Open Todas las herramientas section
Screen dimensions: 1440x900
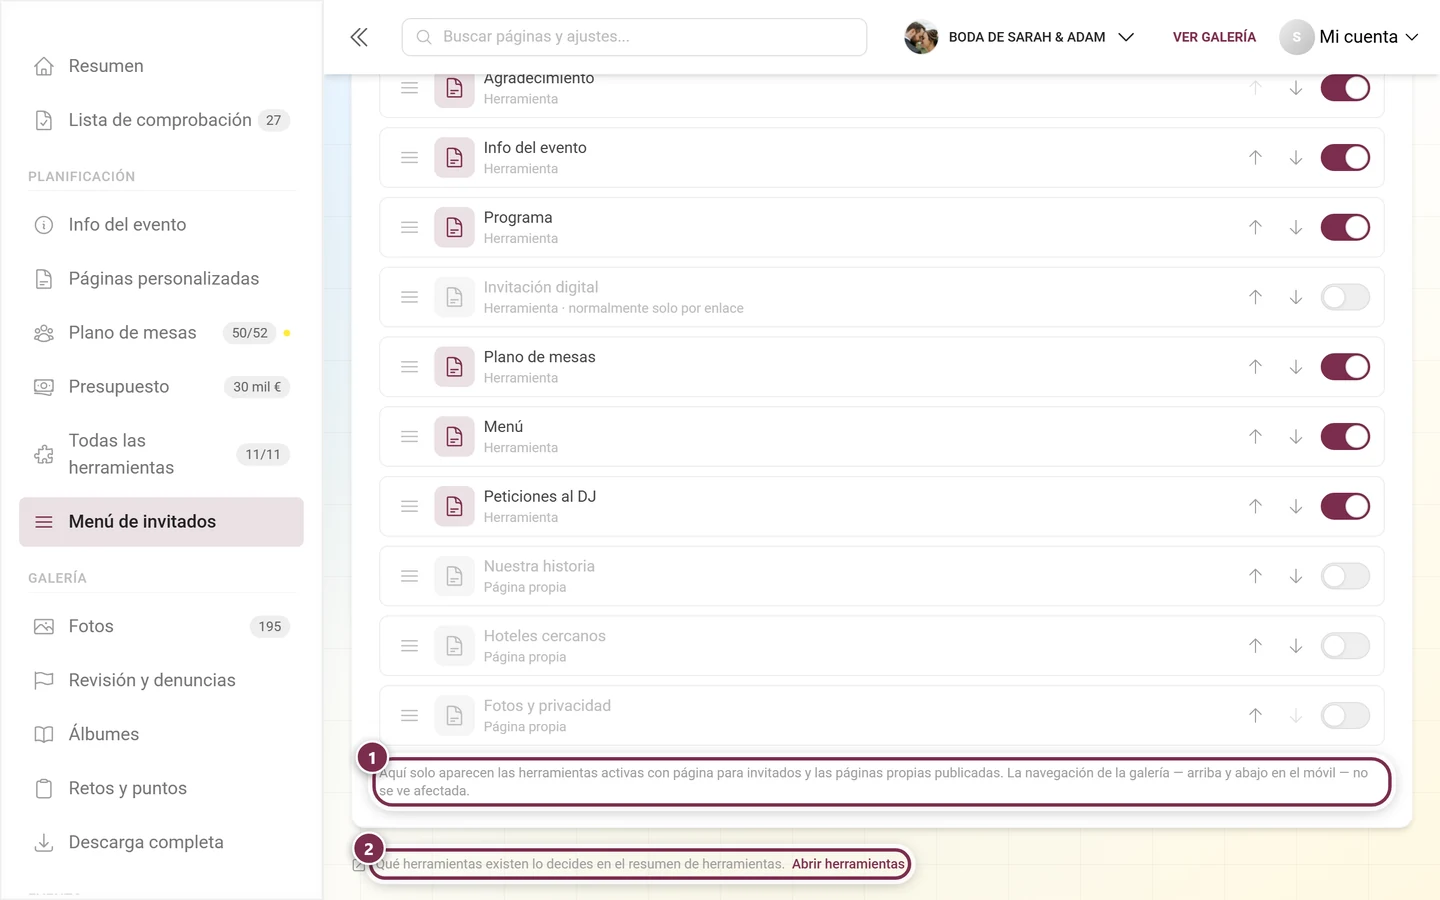(161, 454)
